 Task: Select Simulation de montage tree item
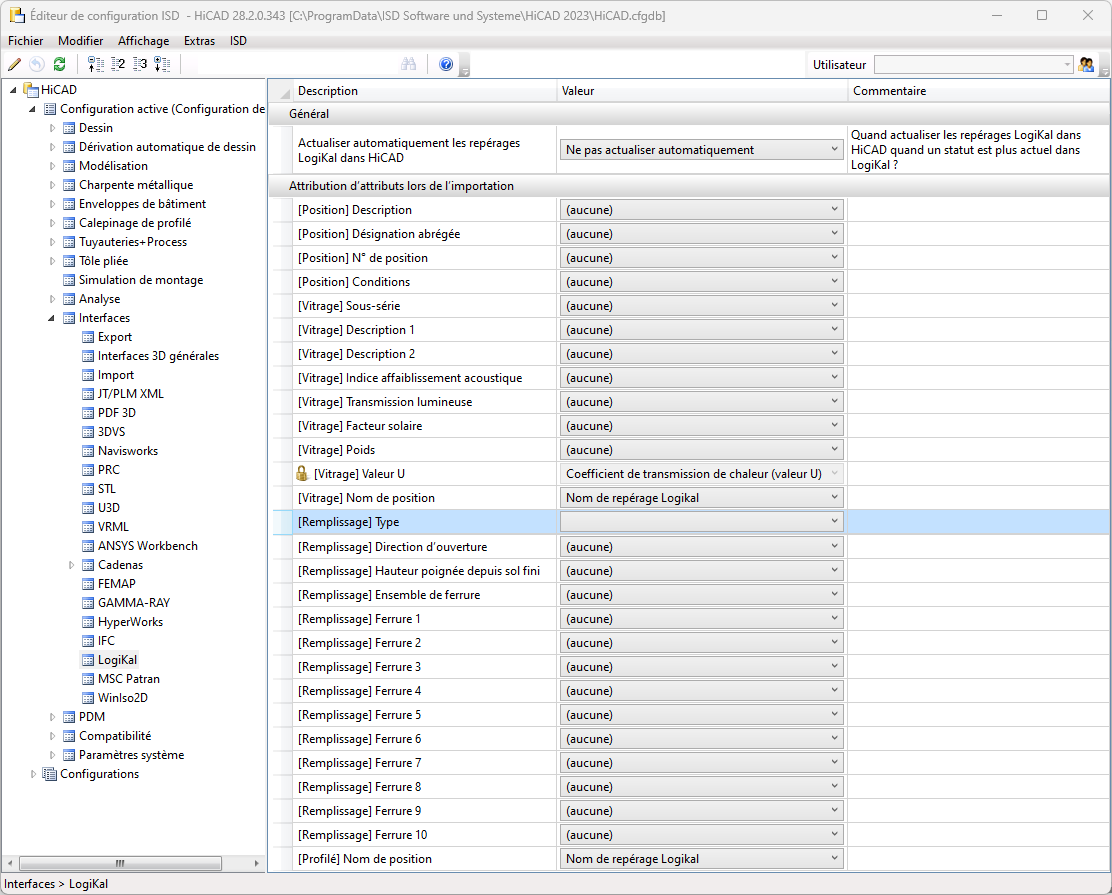pos(140,280)
